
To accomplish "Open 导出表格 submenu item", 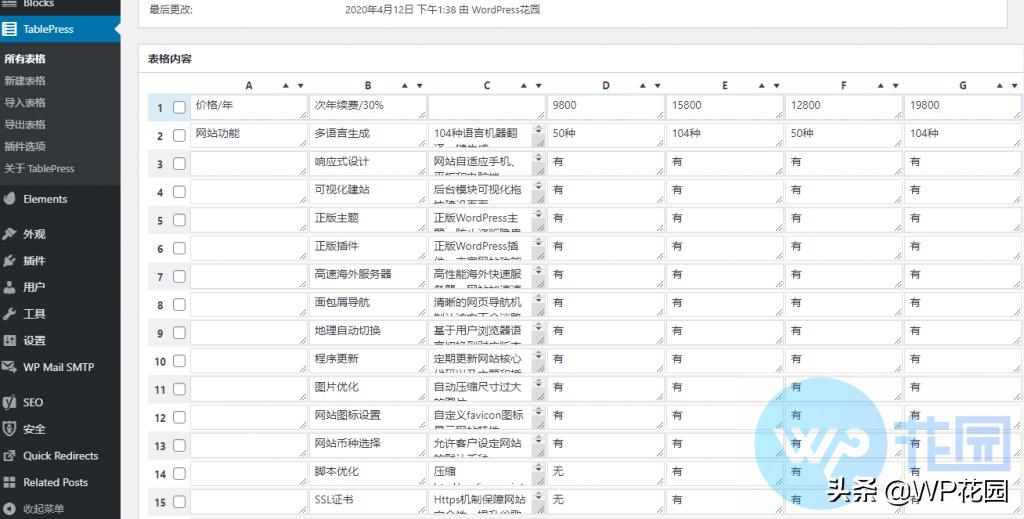I will click(x=25, y=125).
